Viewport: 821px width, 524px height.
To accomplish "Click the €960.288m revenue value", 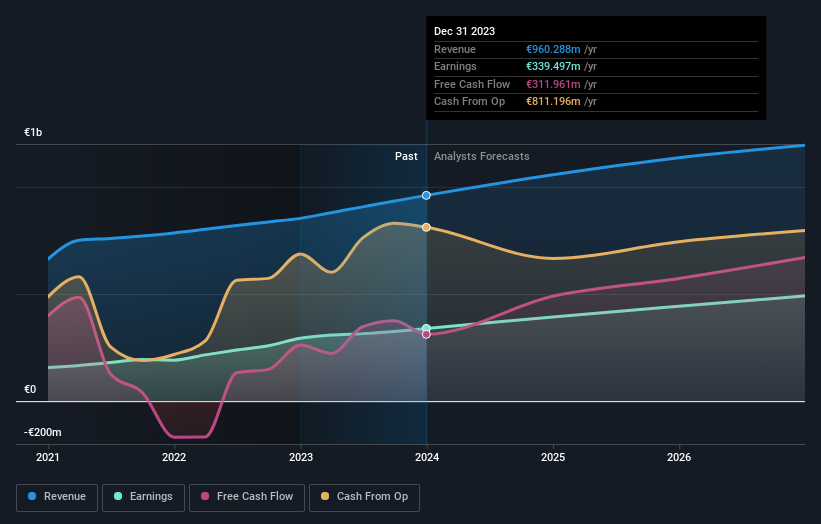I will (x=553, y=49).
